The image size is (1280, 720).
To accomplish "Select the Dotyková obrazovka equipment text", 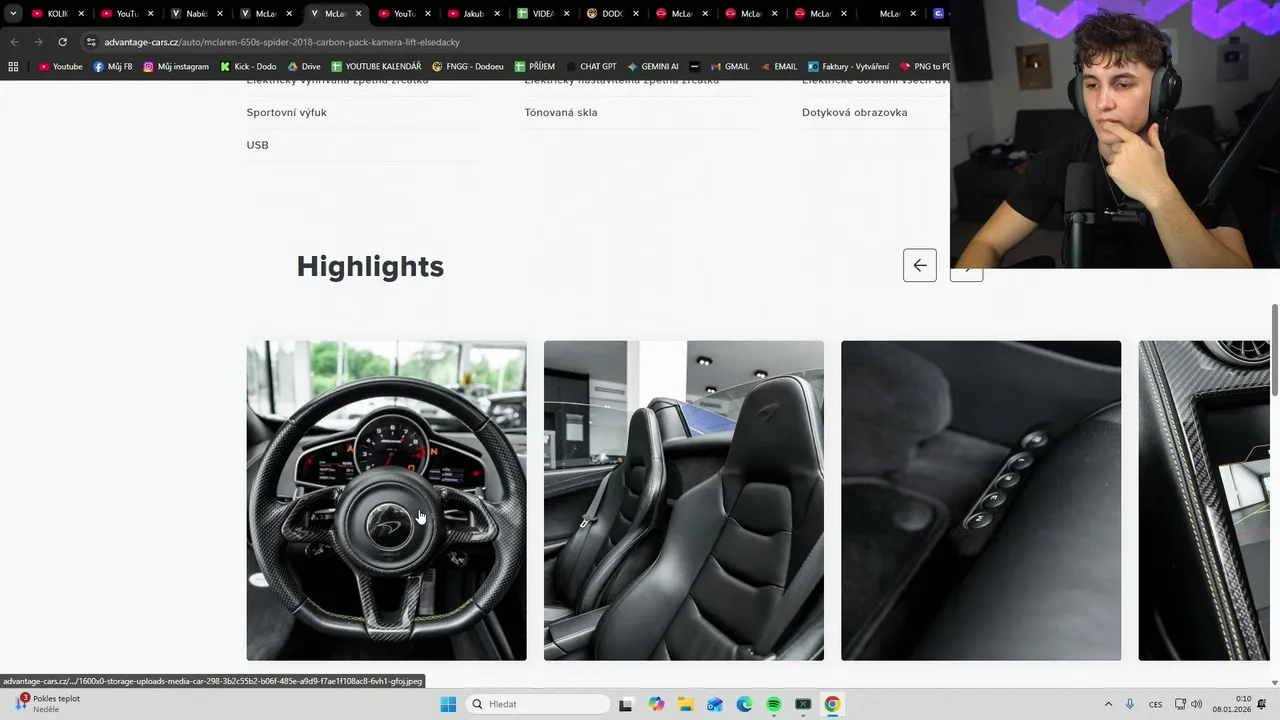I will click(855, 112).
